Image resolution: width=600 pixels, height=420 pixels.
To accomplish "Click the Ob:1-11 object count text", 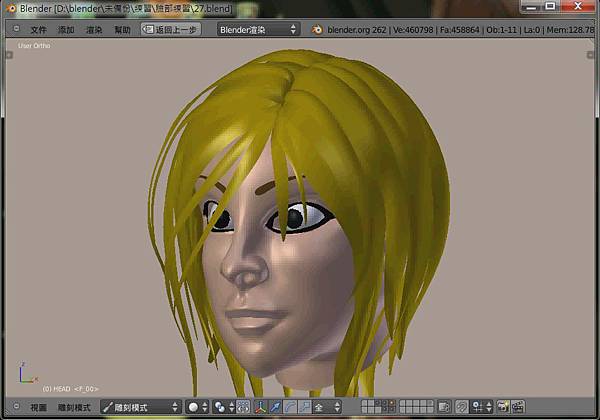I will 501,30.
